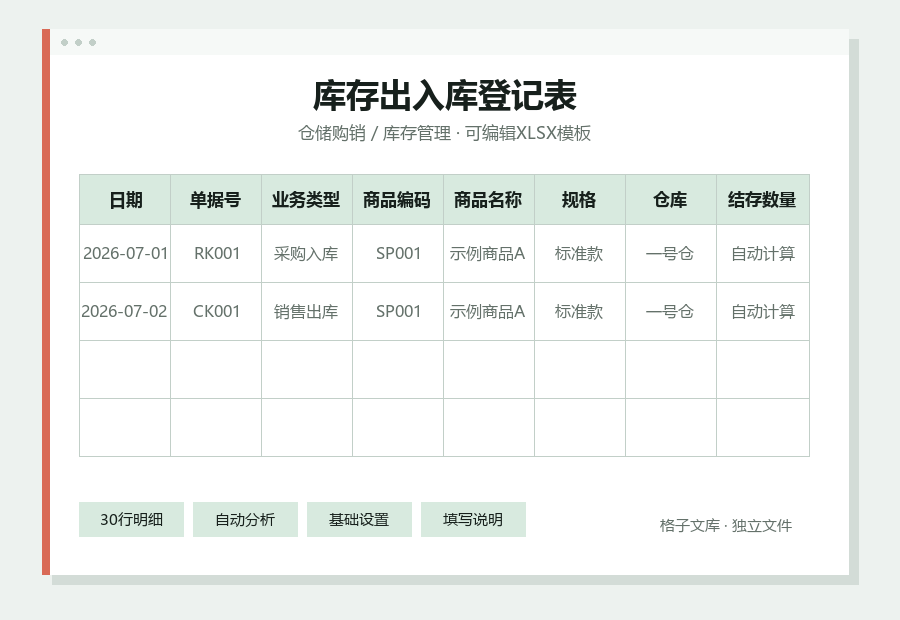Image resolution: width=900 pixels, height=620 pixels.
Task: Click the 2026-07-01 date cell
Action: pyautogui.click(x=125, y=254)
